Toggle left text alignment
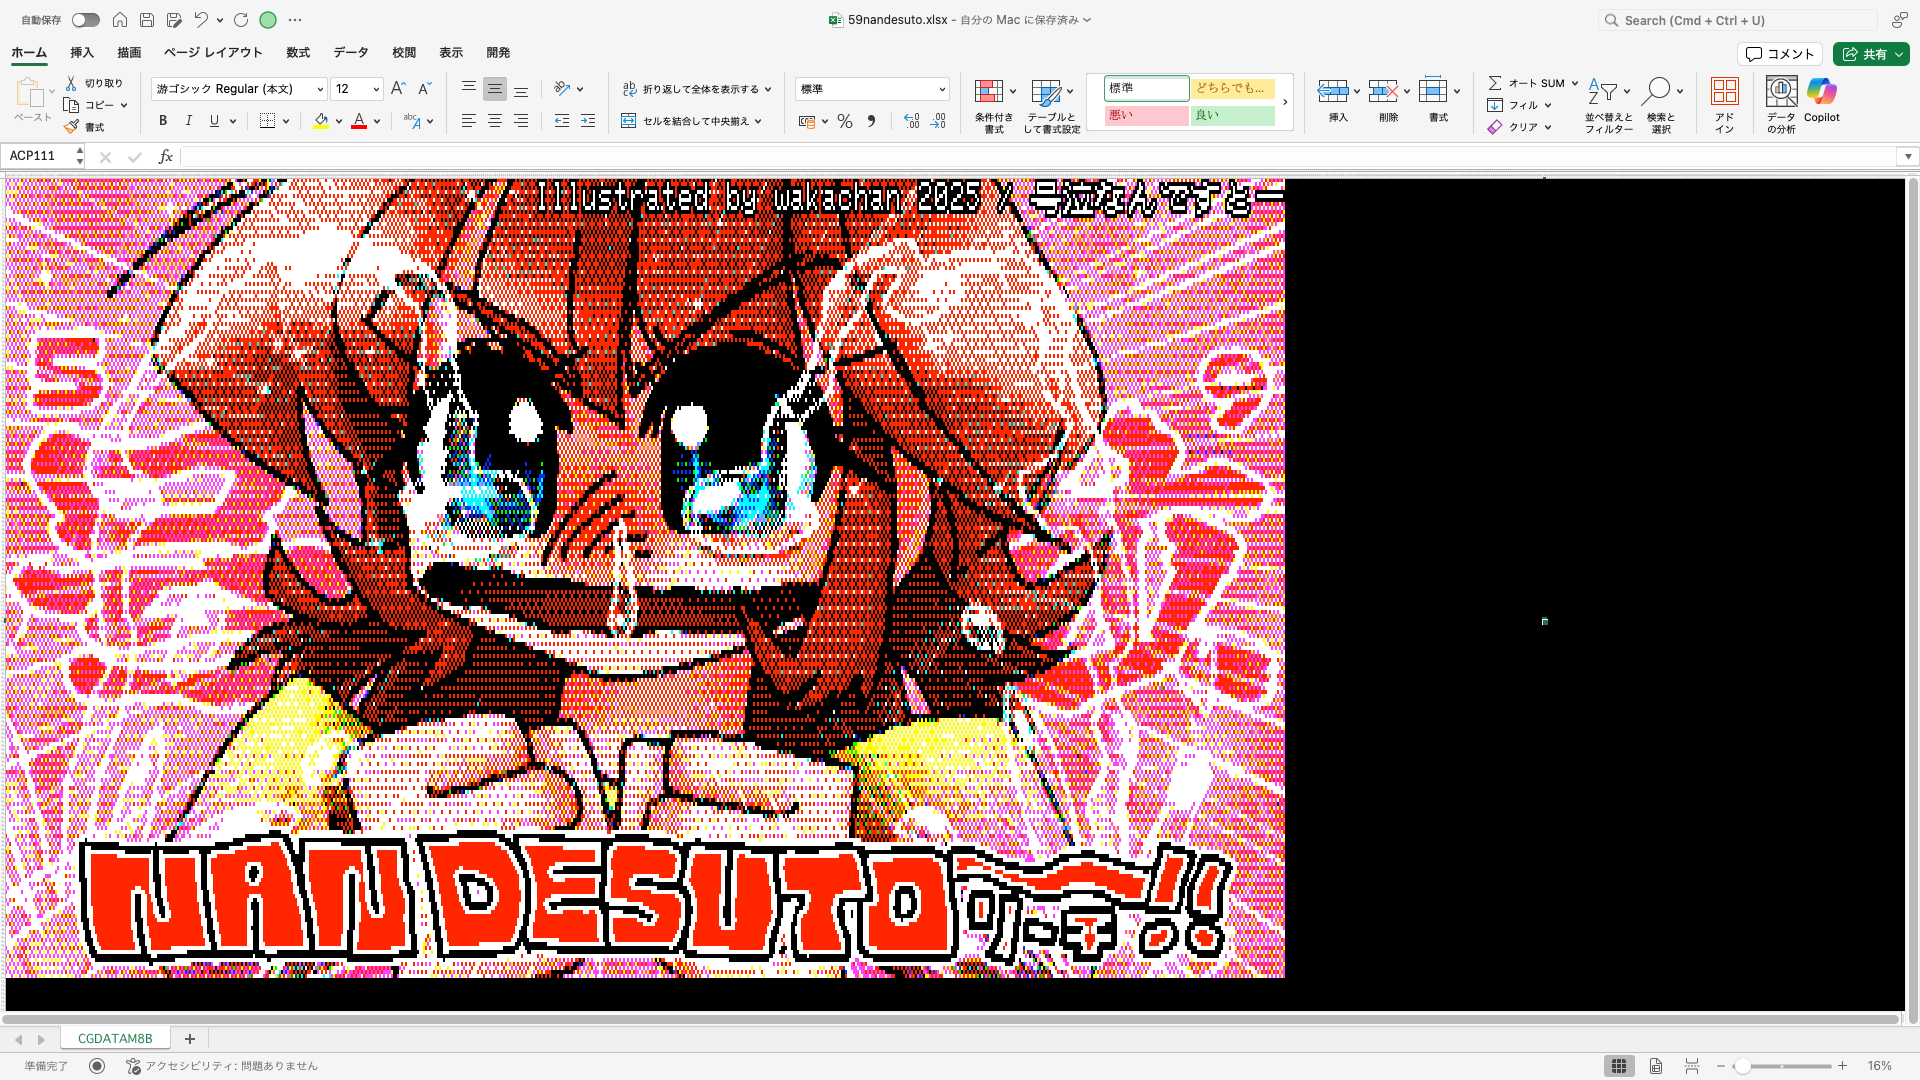Viewport: 1920px width, 1080px height. pos(469,121)
